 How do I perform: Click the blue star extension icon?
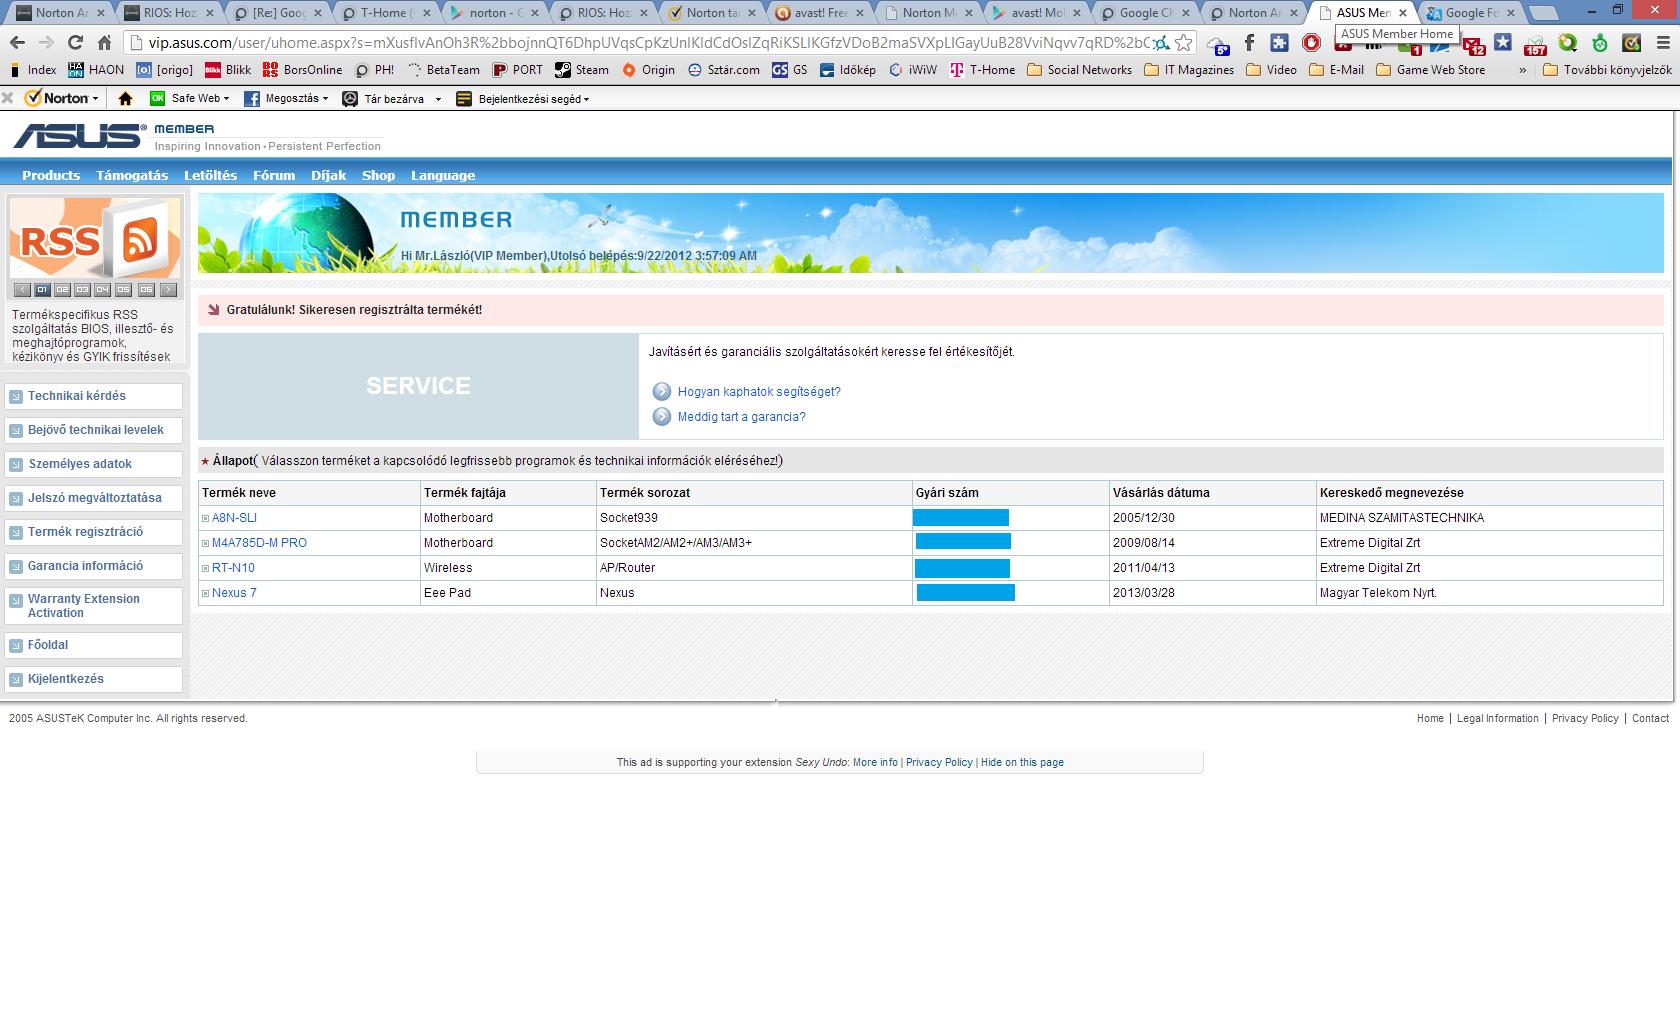tap(1503, 43)
